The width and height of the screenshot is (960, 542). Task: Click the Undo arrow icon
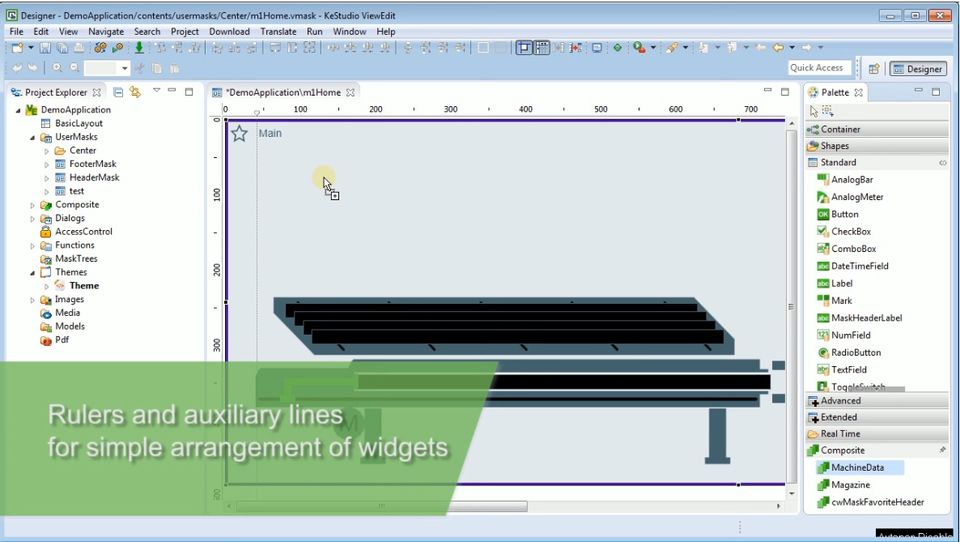[x=17, y=68]
